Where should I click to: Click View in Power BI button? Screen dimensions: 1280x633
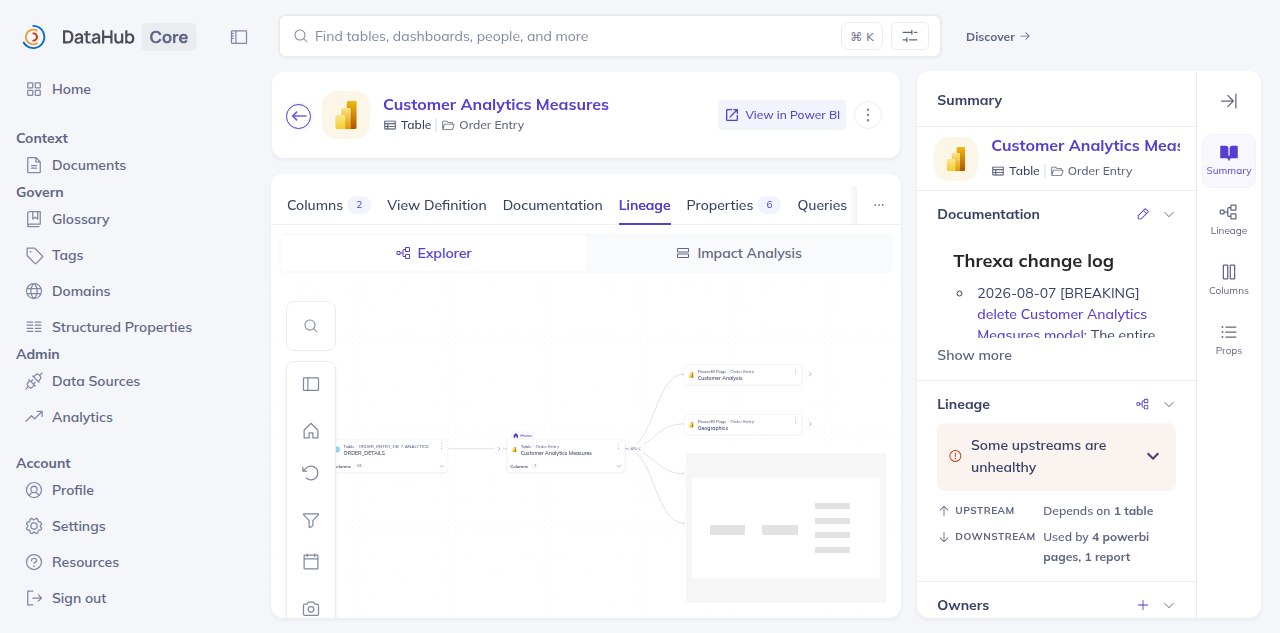point(782,115)
